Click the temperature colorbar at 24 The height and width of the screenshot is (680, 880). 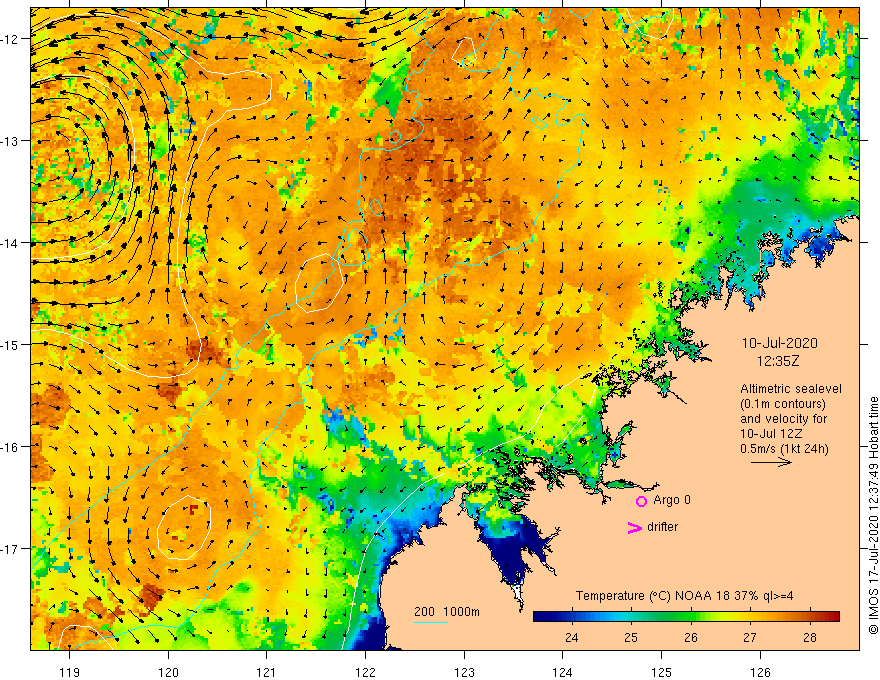click(x=572, y=617)
